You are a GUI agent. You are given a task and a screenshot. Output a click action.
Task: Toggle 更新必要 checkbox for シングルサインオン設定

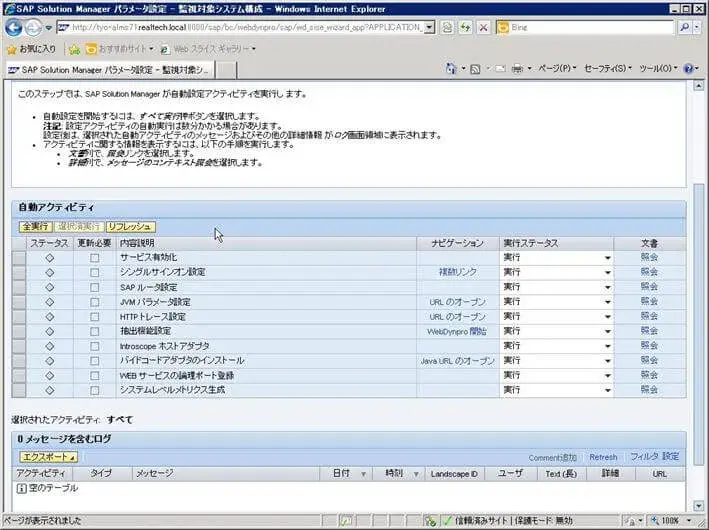(95, 273)
